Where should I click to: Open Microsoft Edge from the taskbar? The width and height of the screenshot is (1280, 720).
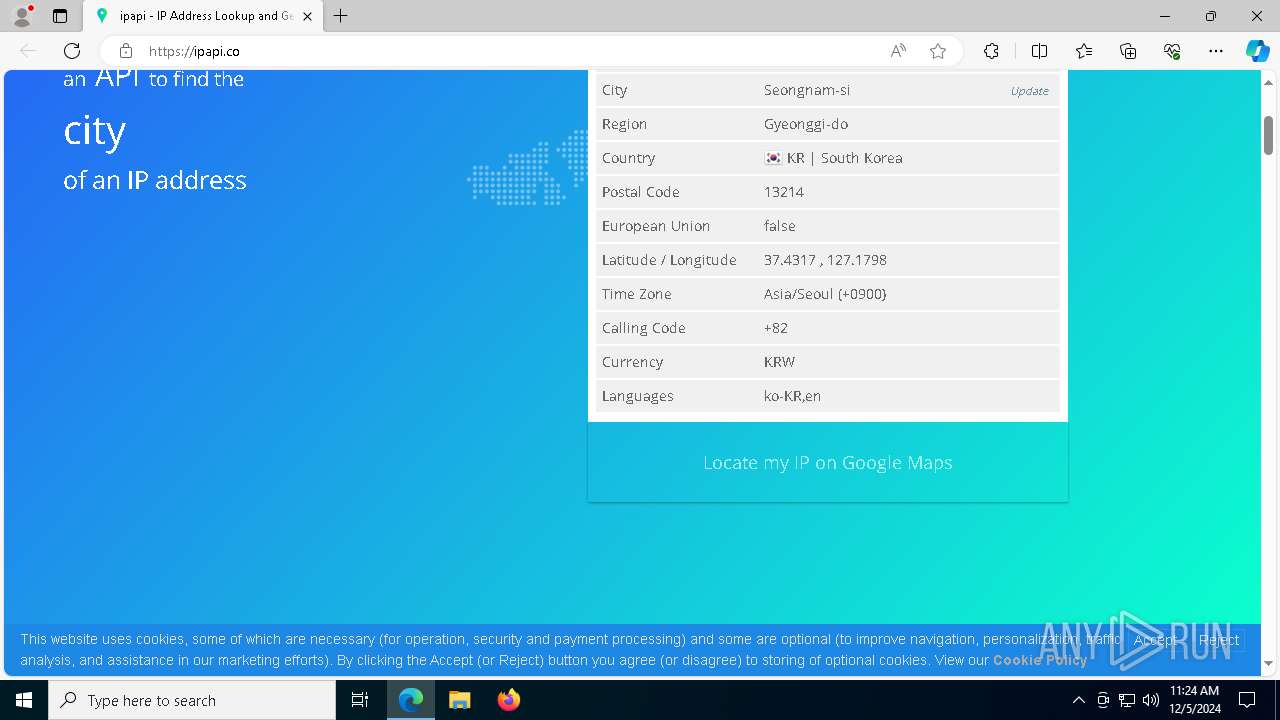(411, 700)
